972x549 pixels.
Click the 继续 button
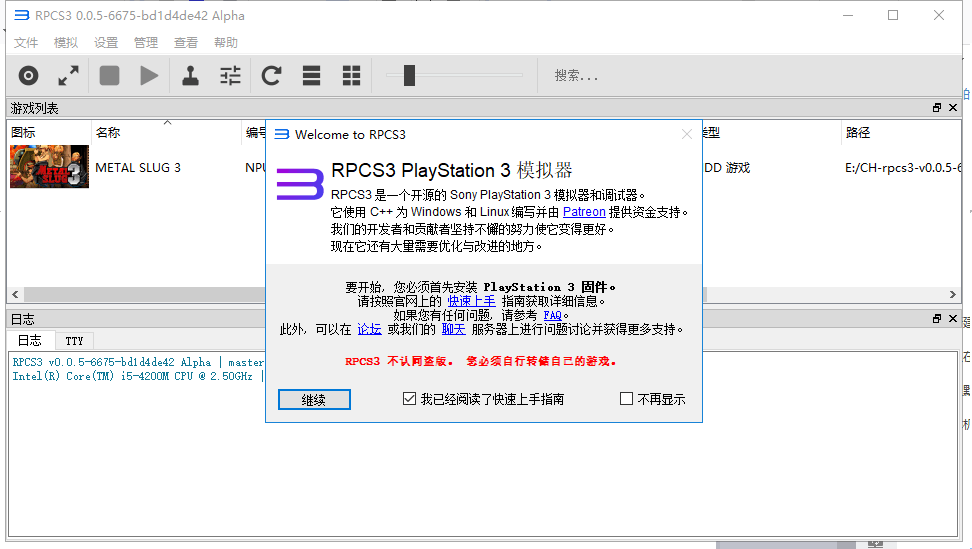[314, 399]
